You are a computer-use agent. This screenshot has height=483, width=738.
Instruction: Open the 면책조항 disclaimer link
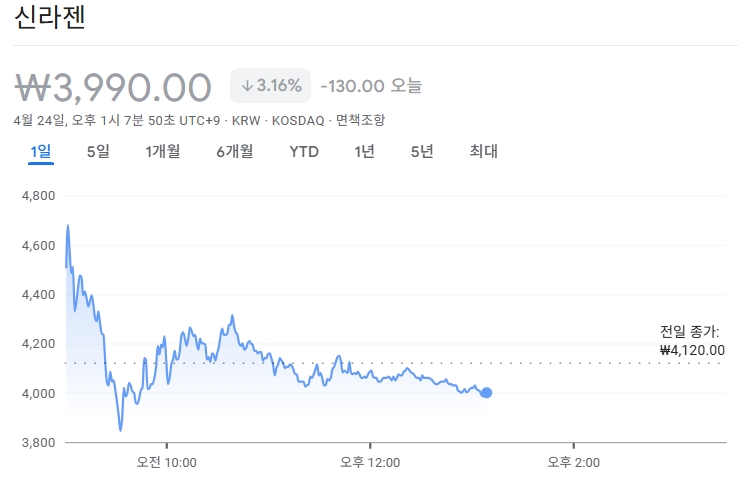point(361,120)
